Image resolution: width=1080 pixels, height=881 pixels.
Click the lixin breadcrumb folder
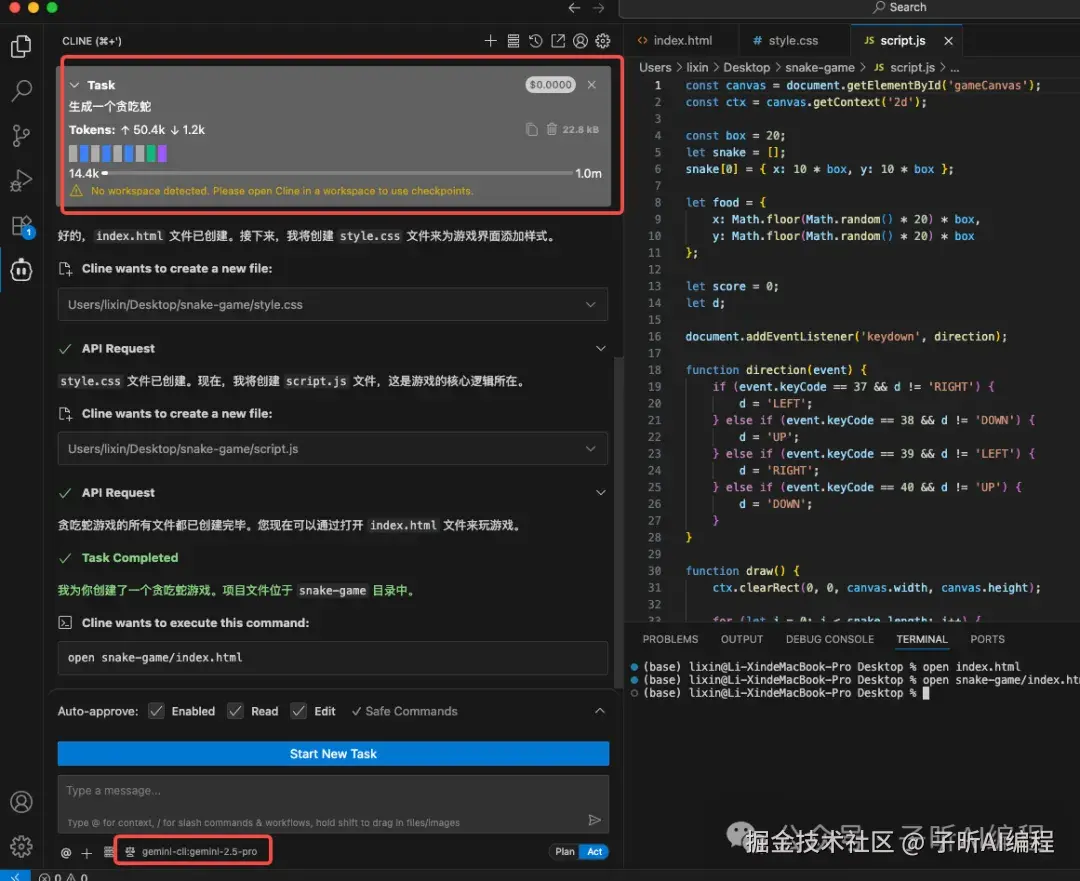click(697, 68)
